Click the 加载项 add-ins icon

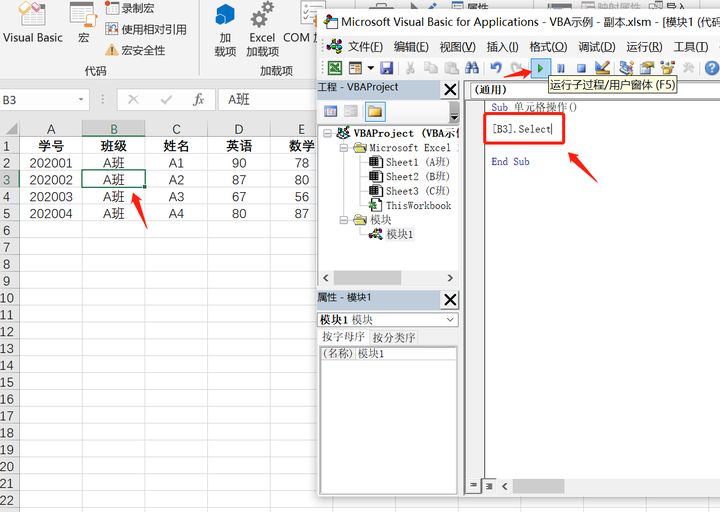225,30
